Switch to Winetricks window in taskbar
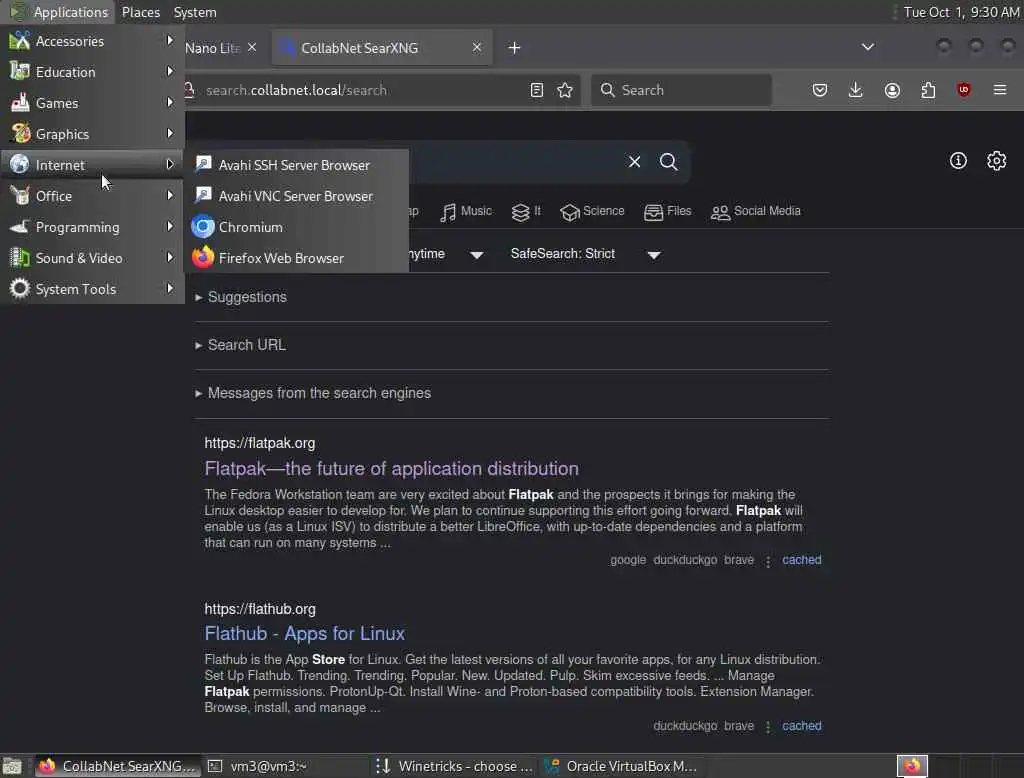Screen dimensions: 1024x778 (x=454, y=766)
